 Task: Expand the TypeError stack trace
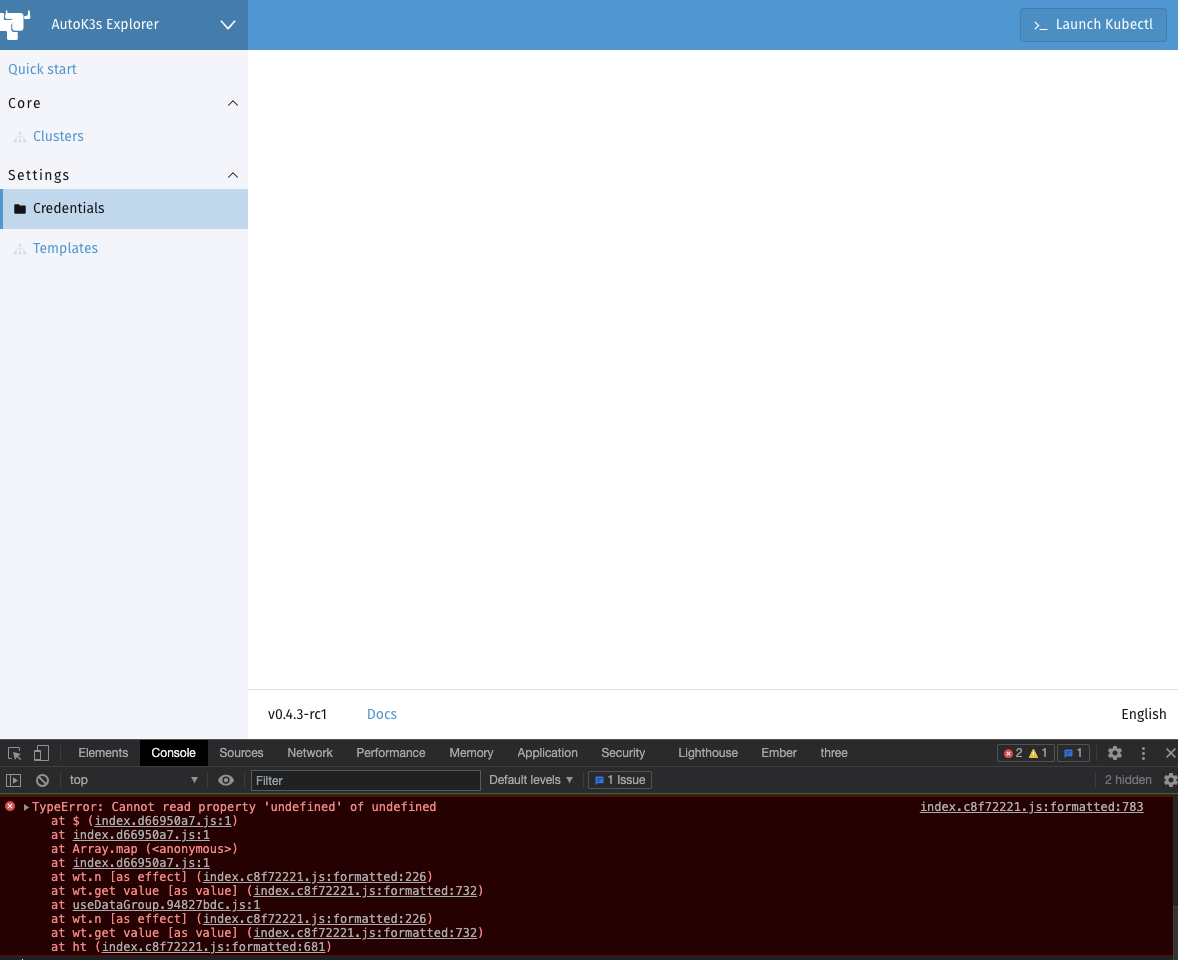click(x=25, y=806)
